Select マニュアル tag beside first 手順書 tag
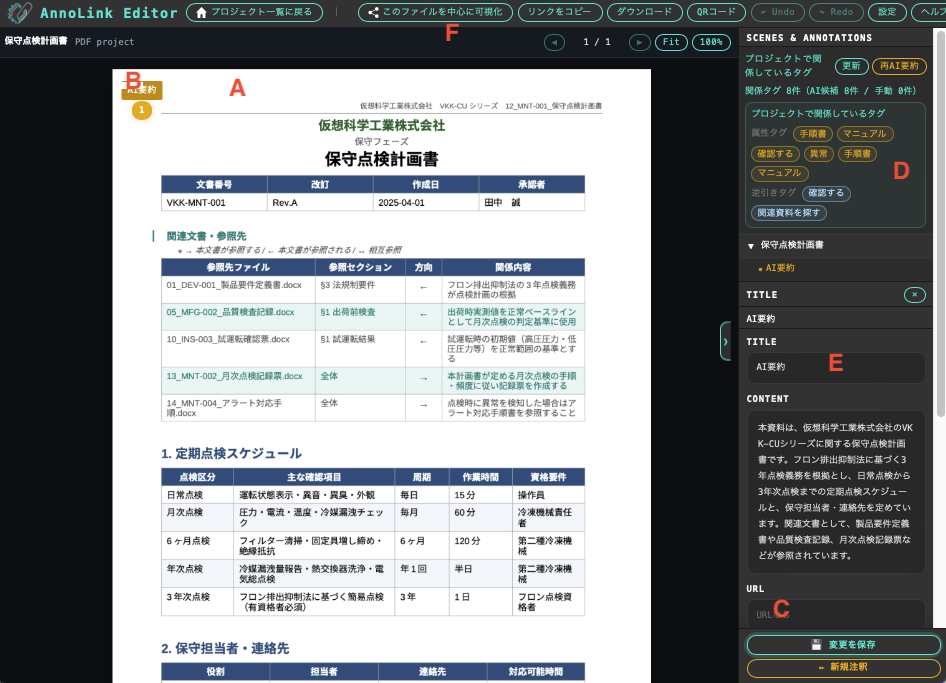This screenshot has width=946, height=683. pos(865,134)
